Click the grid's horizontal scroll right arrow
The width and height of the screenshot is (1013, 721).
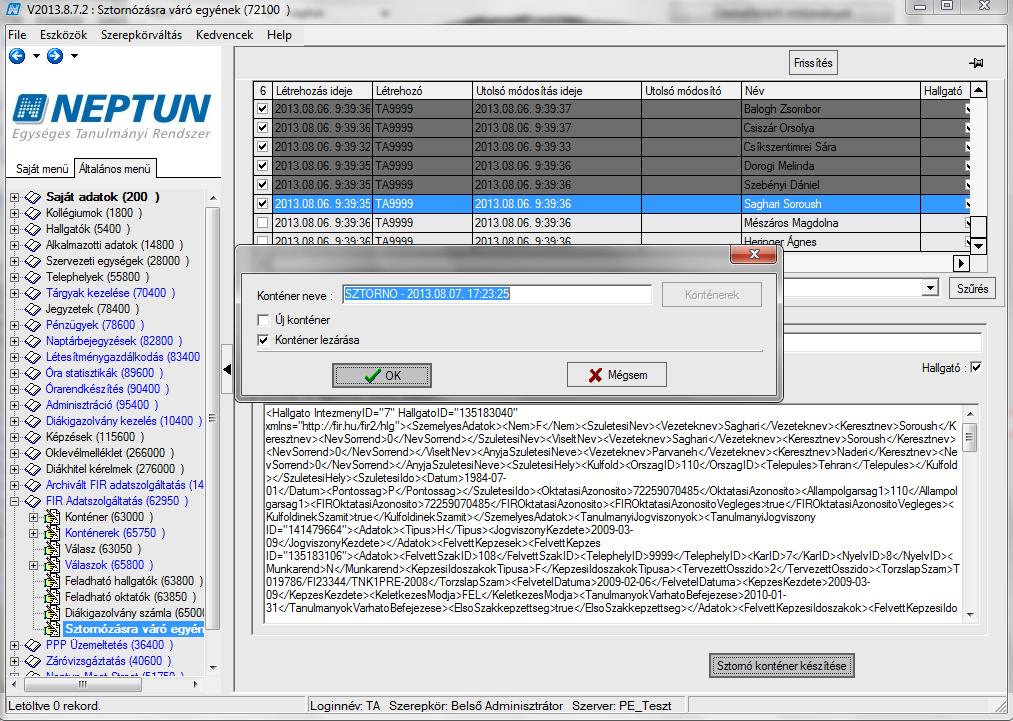pyautogui.click(x=961, y=263)
